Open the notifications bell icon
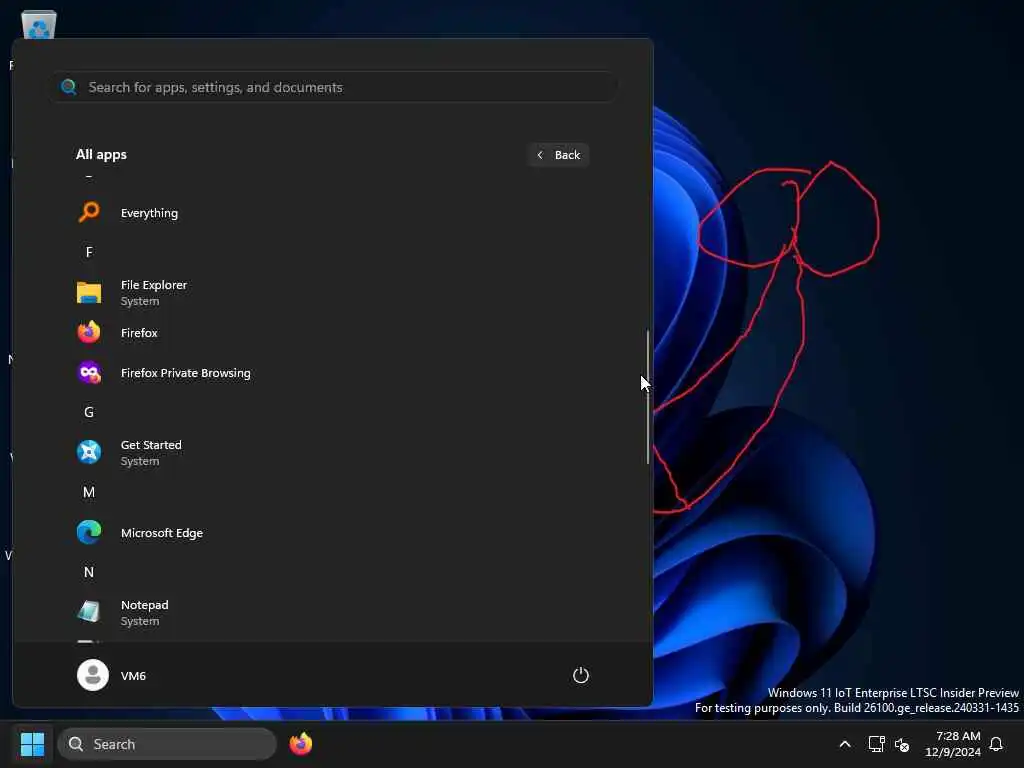 (x=996, y=744)
